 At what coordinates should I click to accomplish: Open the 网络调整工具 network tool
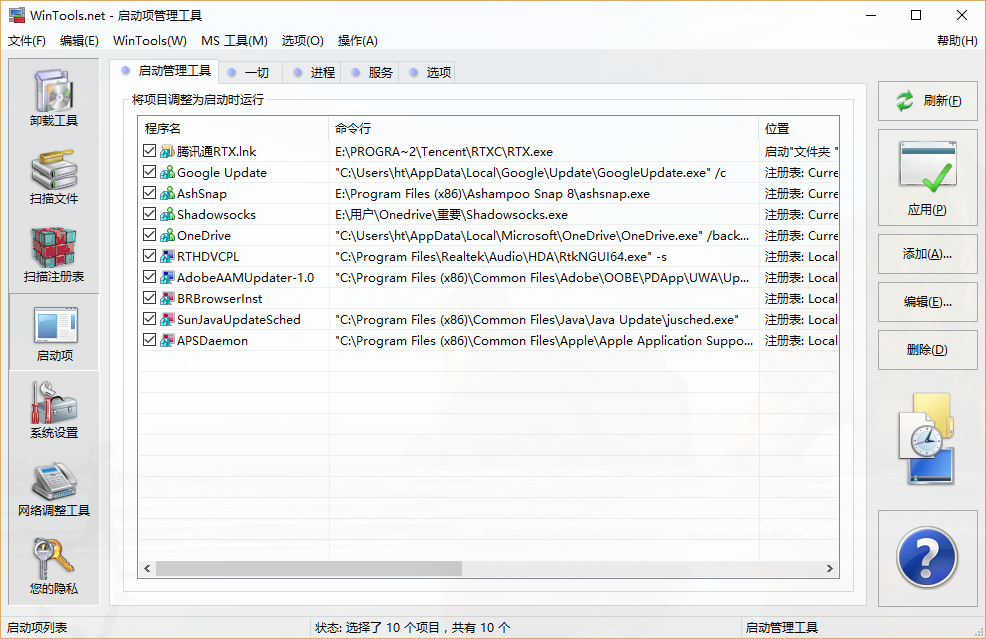[x=54, y=488]
